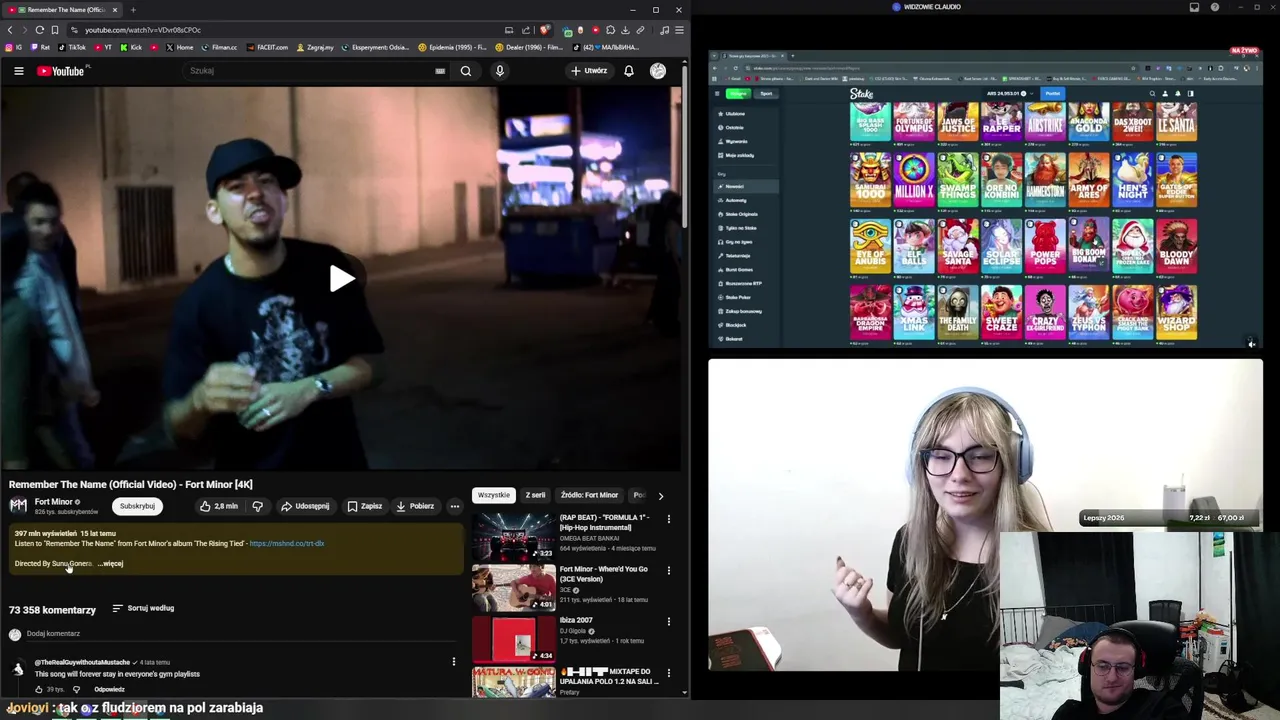Open YouTube notifications bell

tap(629, 71)
